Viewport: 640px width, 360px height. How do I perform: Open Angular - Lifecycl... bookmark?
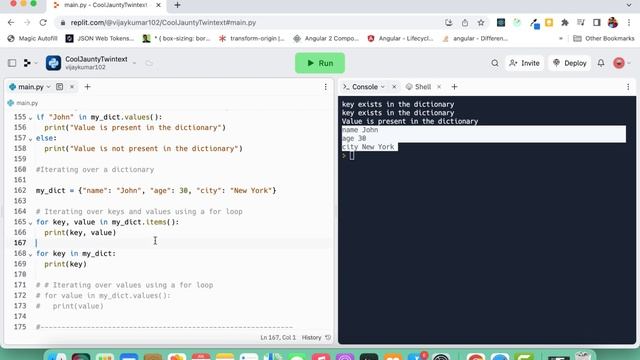(x=400, y=38)
